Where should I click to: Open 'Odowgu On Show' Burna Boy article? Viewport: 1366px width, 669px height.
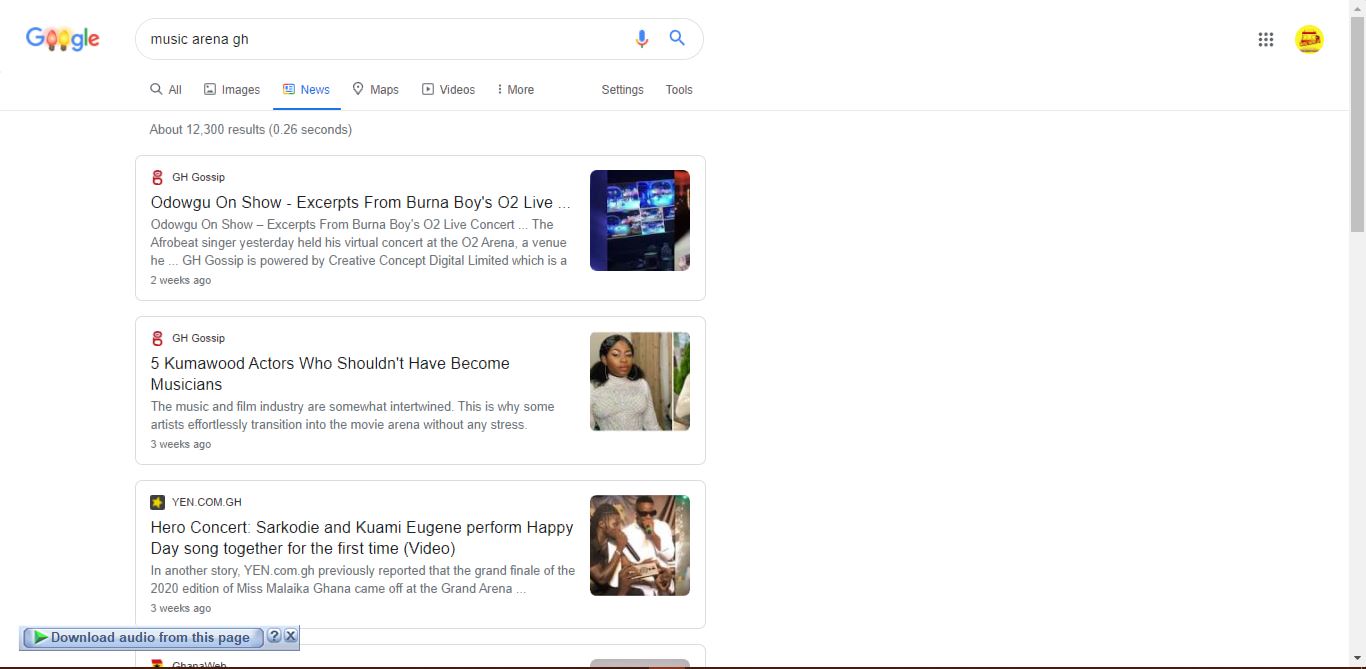click(x=361, y=202)
